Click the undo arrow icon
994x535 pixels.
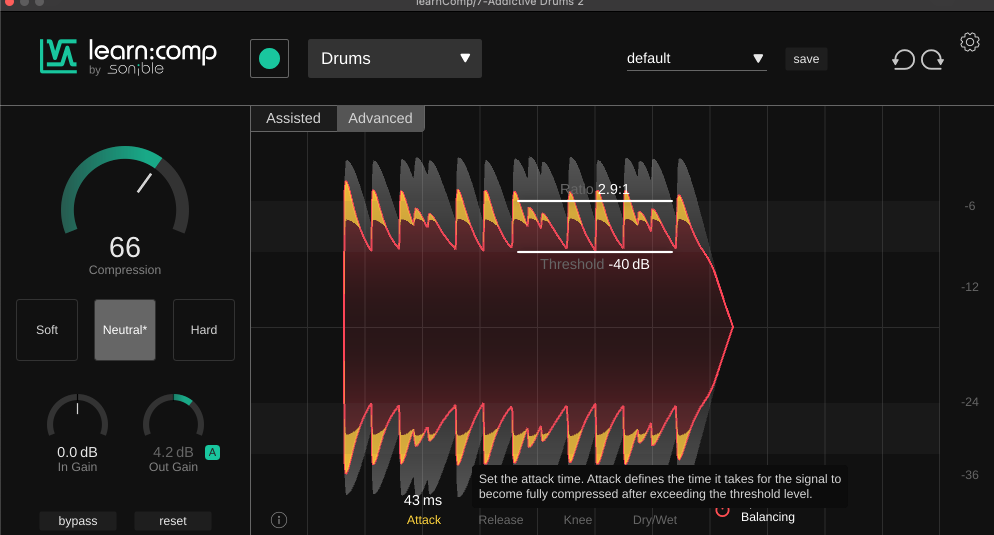point(903,60)
